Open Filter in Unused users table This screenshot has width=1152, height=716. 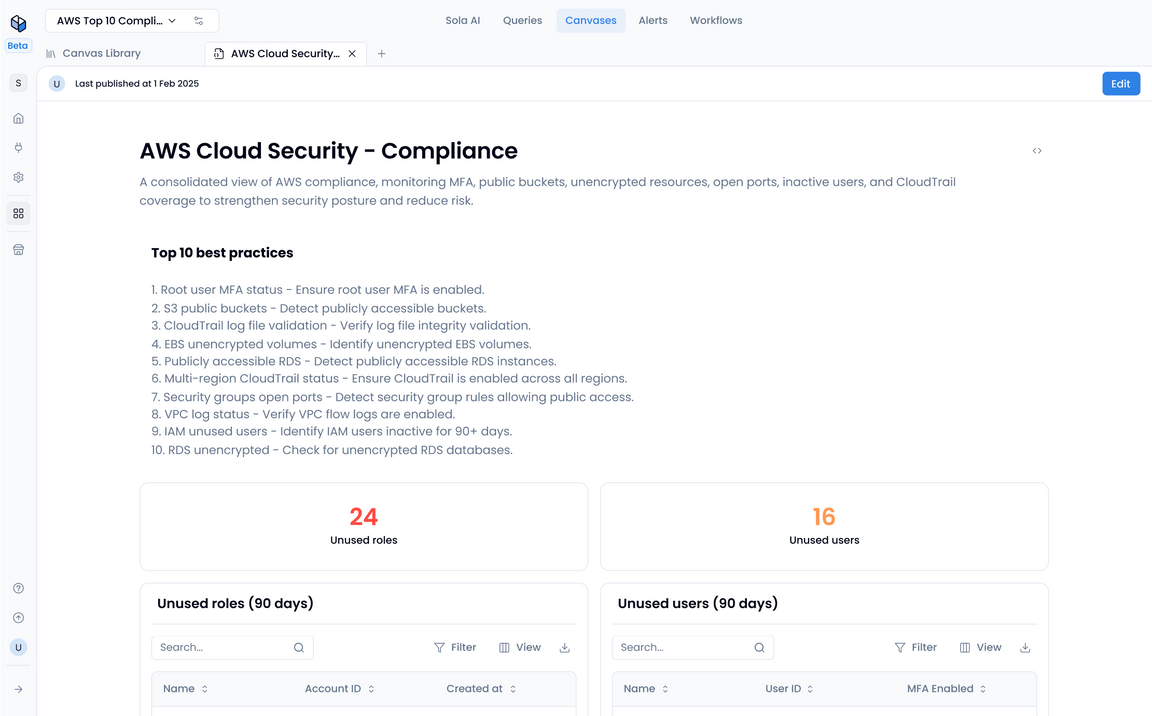[x=915, y=647]
